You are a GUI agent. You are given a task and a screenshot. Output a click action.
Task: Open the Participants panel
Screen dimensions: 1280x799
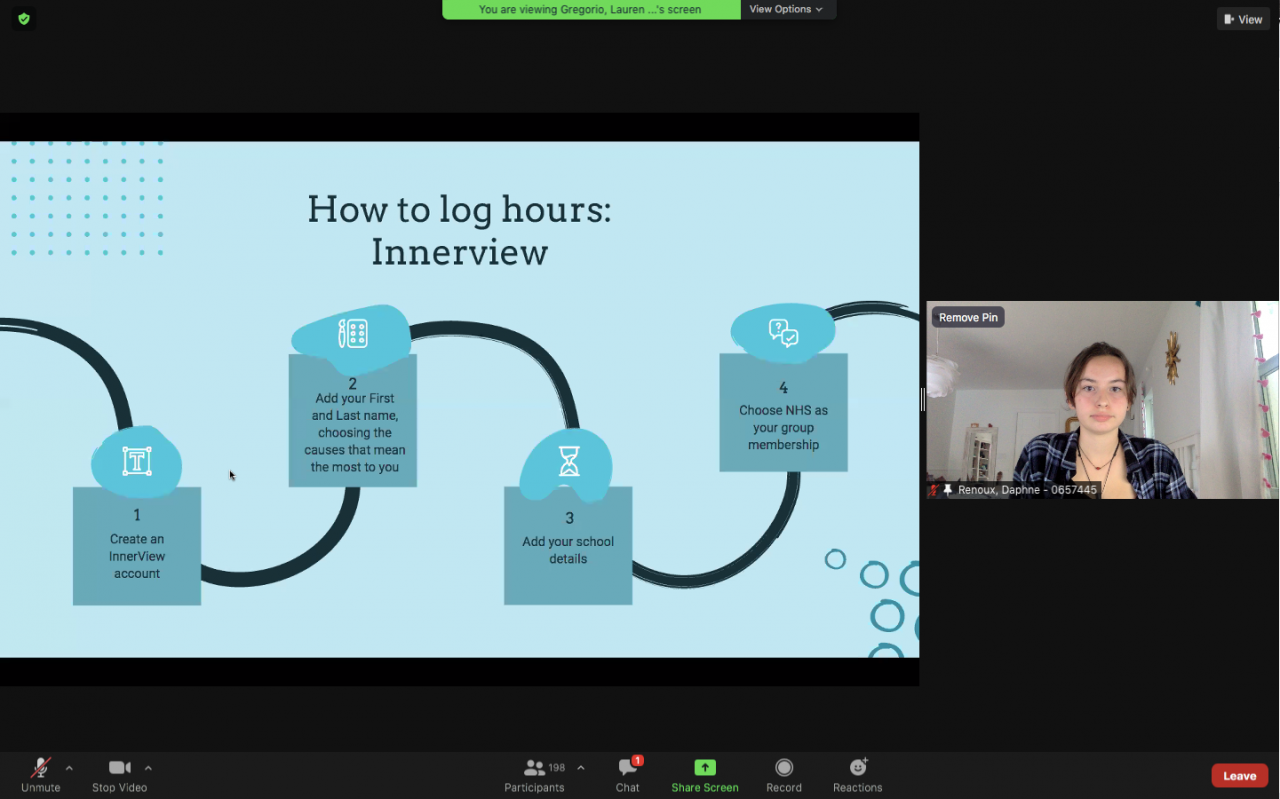tap(534, 775)
